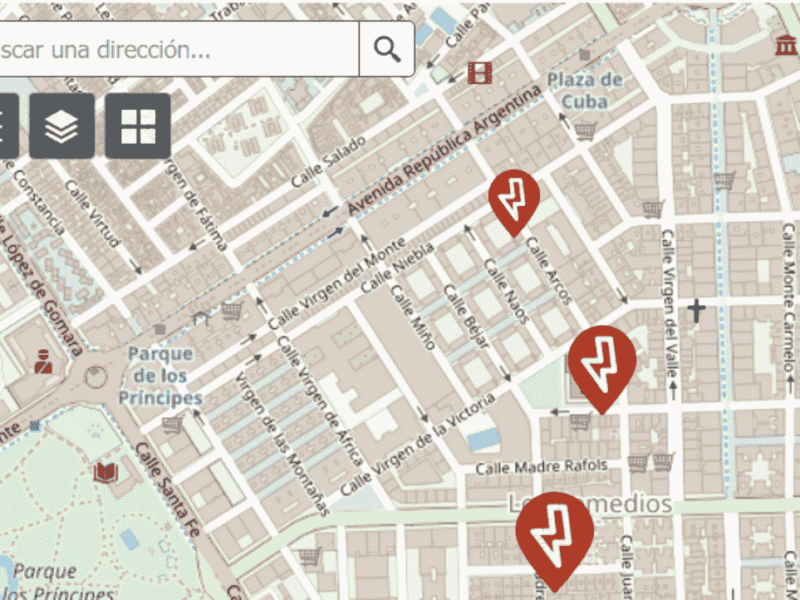Click the Parque de los Príncipes station label
Screen dimensions: 800x600
pos(160,376)
